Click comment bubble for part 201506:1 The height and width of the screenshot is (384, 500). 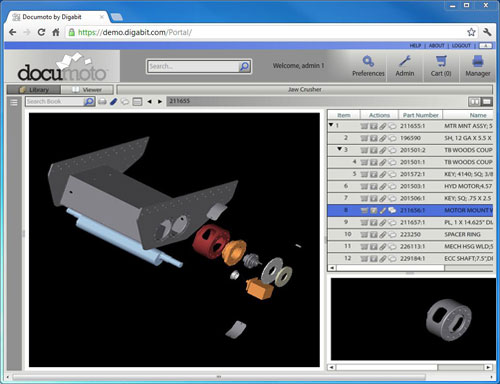[x=393, y=198]
